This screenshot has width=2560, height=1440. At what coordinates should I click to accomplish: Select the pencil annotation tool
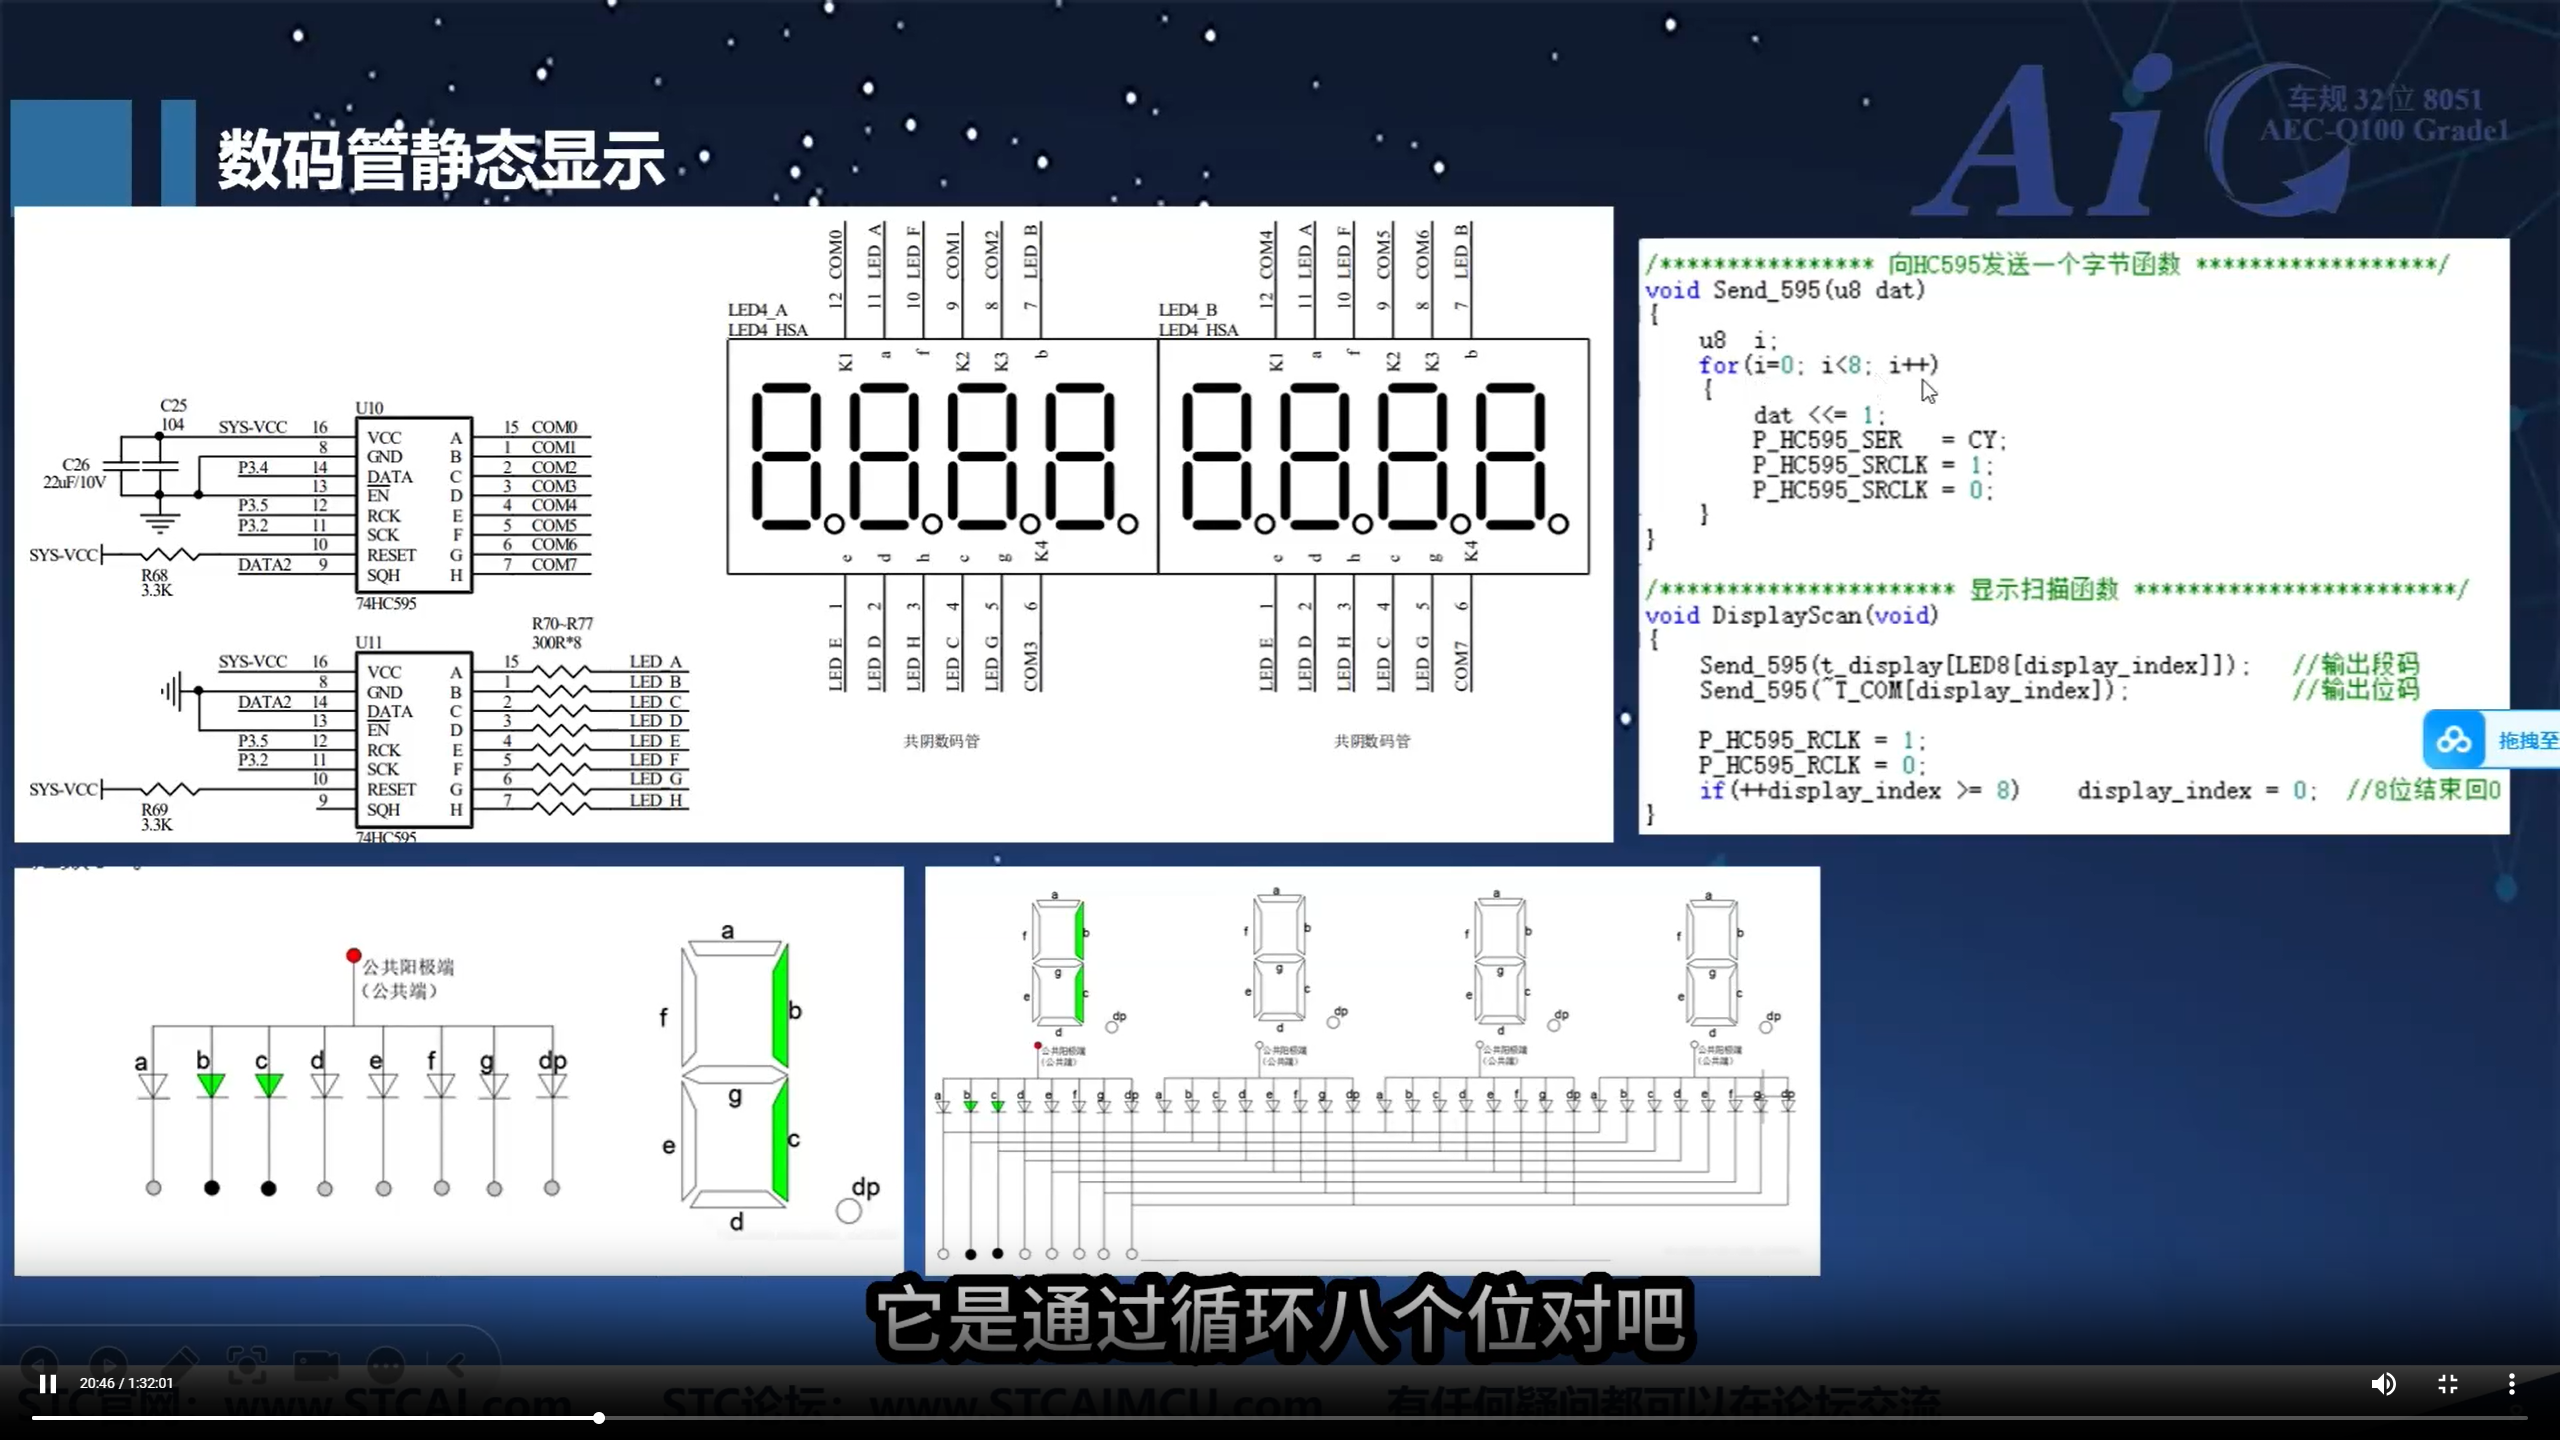click(181, 1363)
